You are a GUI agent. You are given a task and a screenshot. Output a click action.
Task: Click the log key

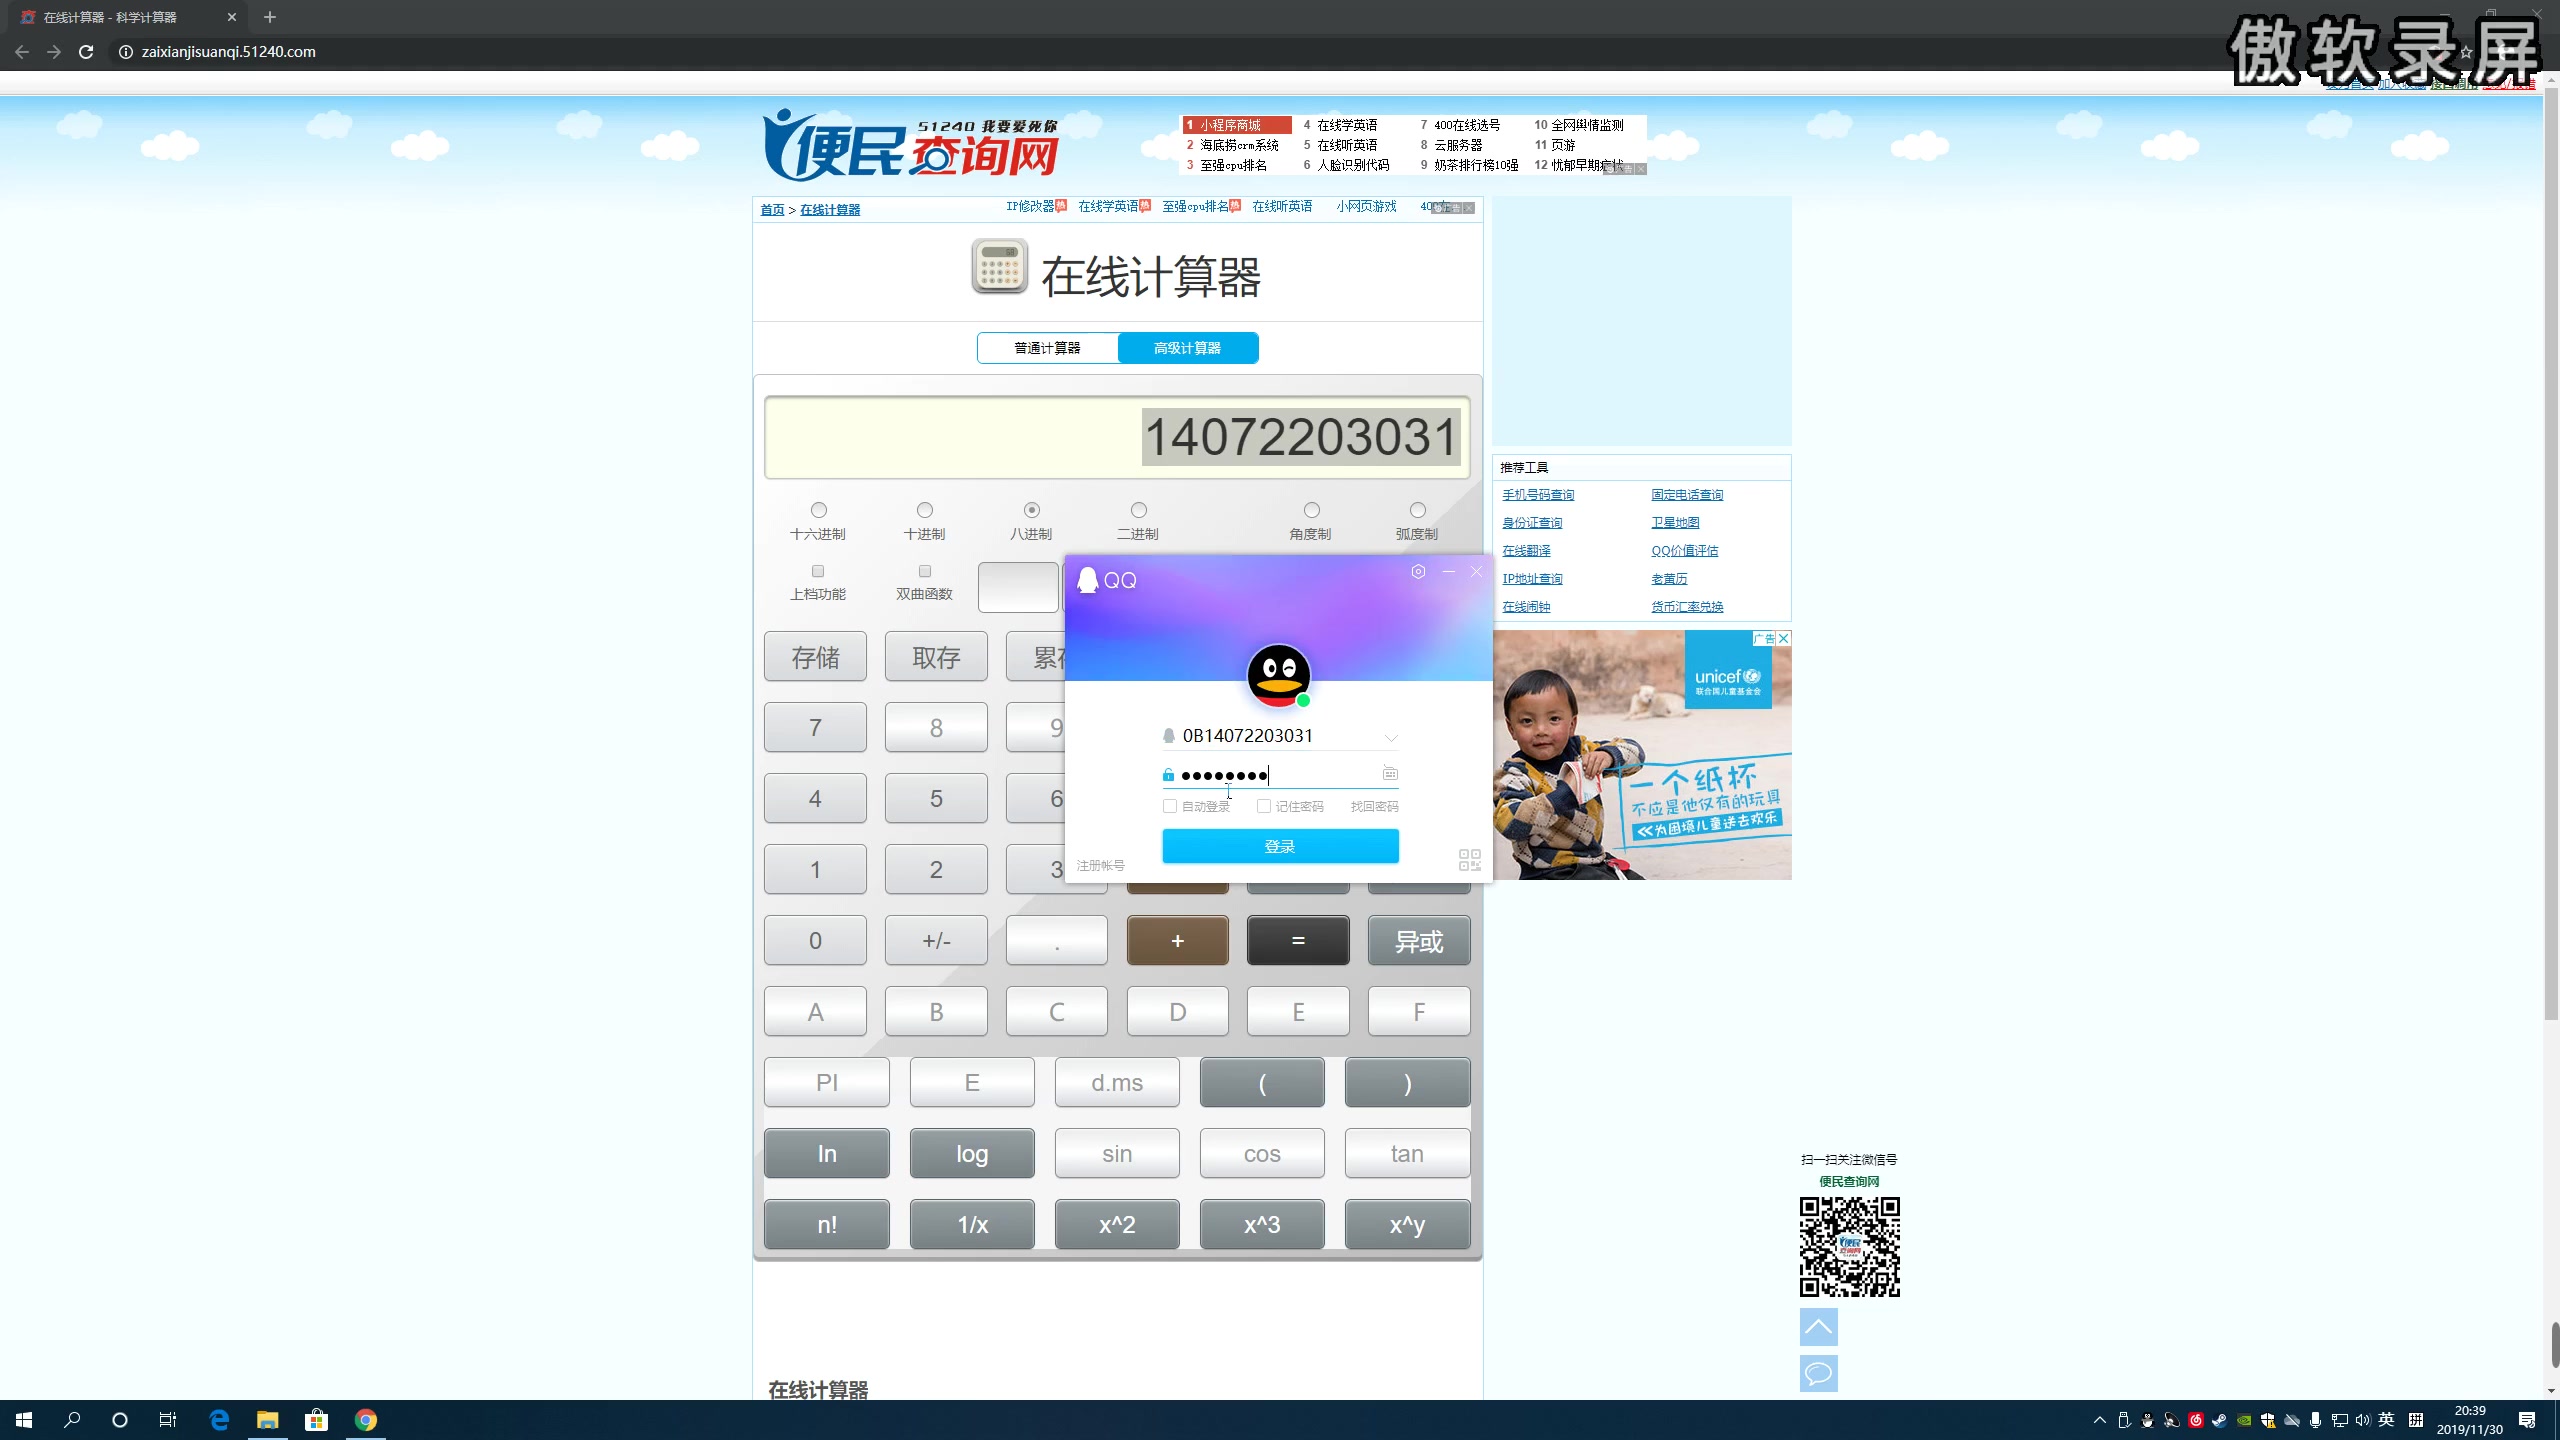coord(972,1154)
